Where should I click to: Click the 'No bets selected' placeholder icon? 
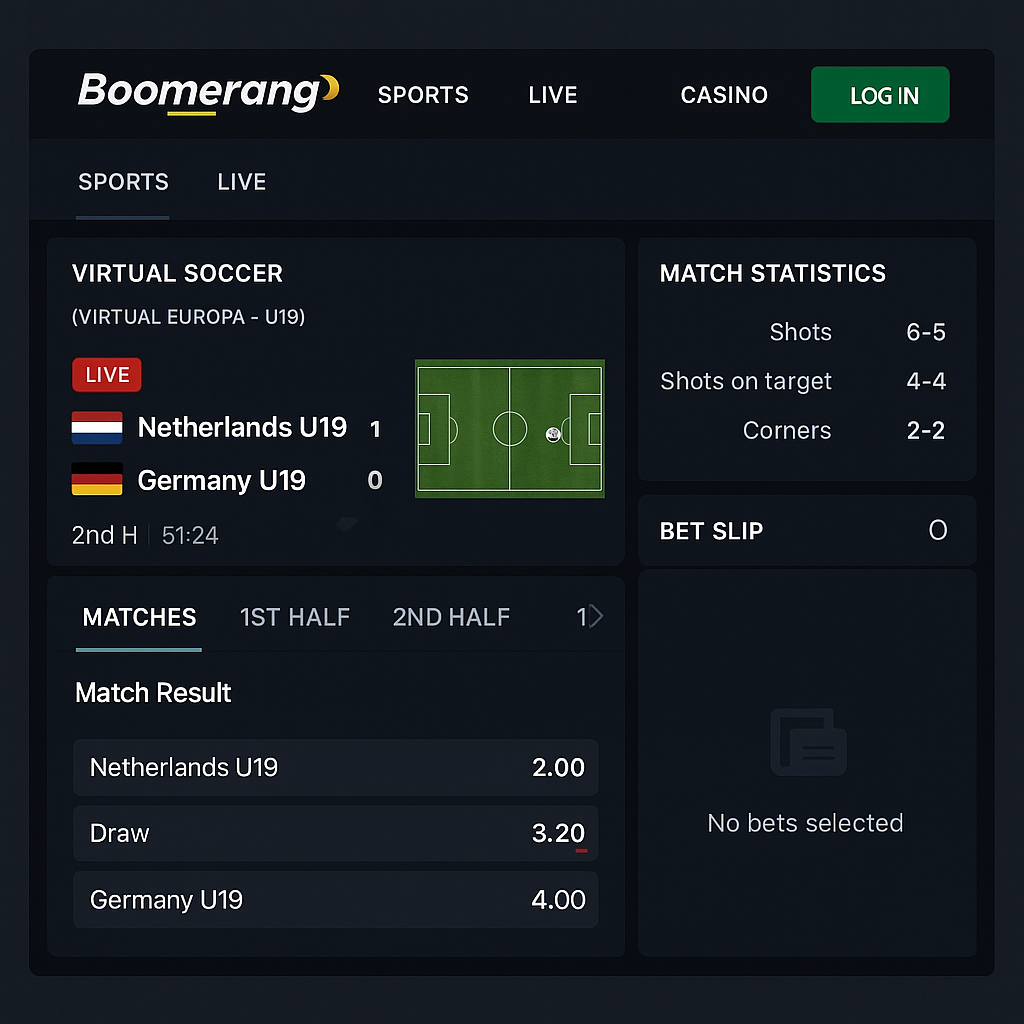(x=808, y=742)
